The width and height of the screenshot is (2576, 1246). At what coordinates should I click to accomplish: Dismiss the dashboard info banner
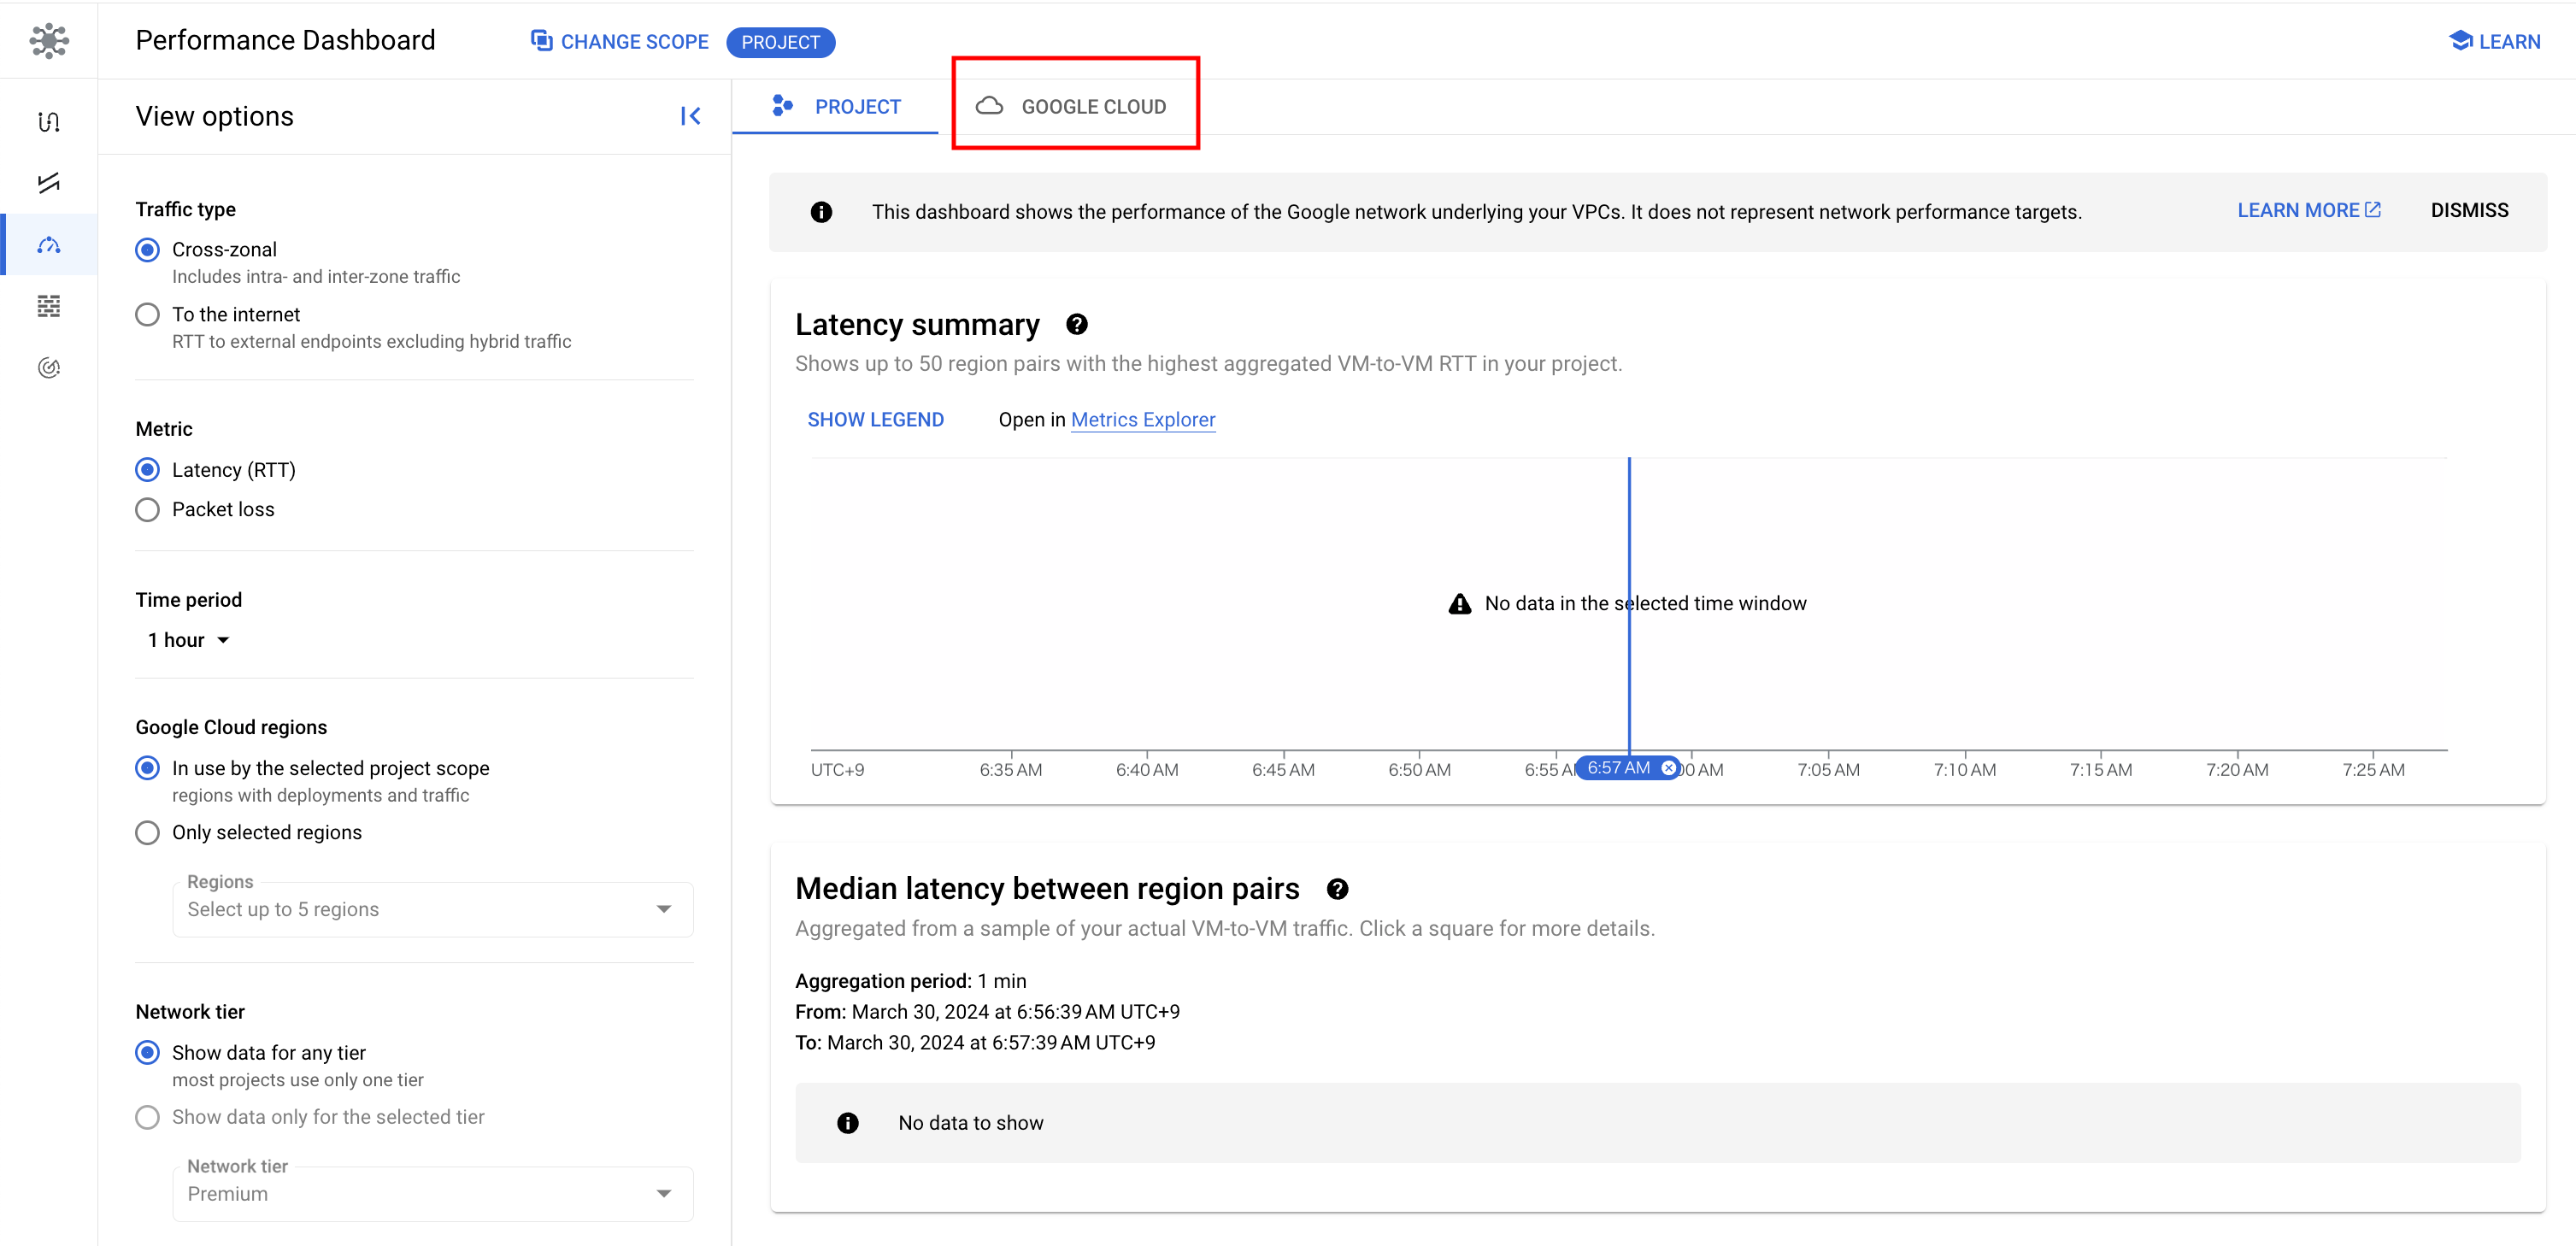(x=2468, y=210)
